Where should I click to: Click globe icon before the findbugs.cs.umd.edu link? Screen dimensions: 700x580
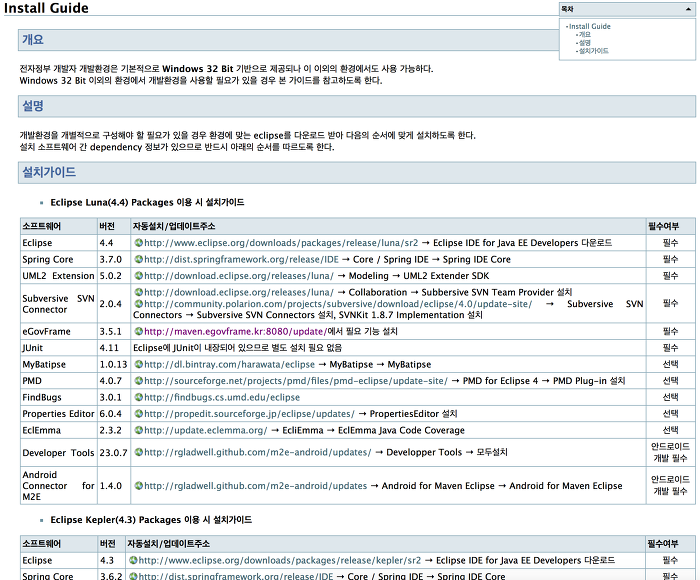pos(139,397)
